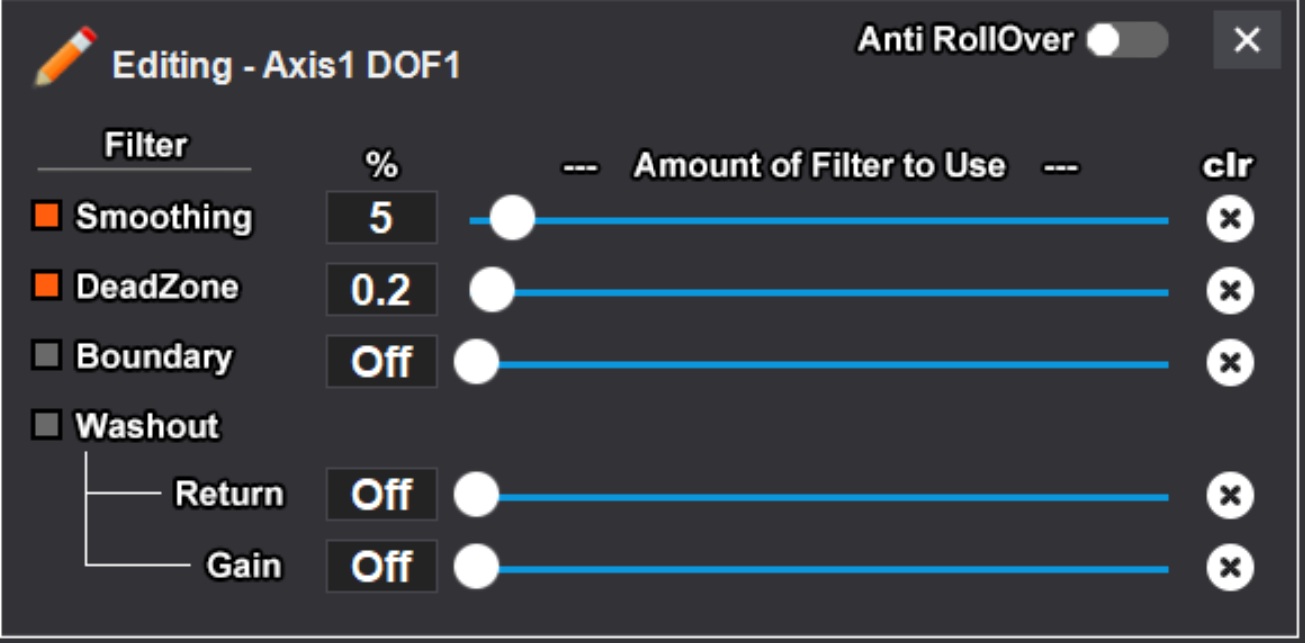This screenshot has height=643, width=1305.
Task: Enable the Boundary filter checkbox
Action: pyautogui.click(x=47, y=356)
